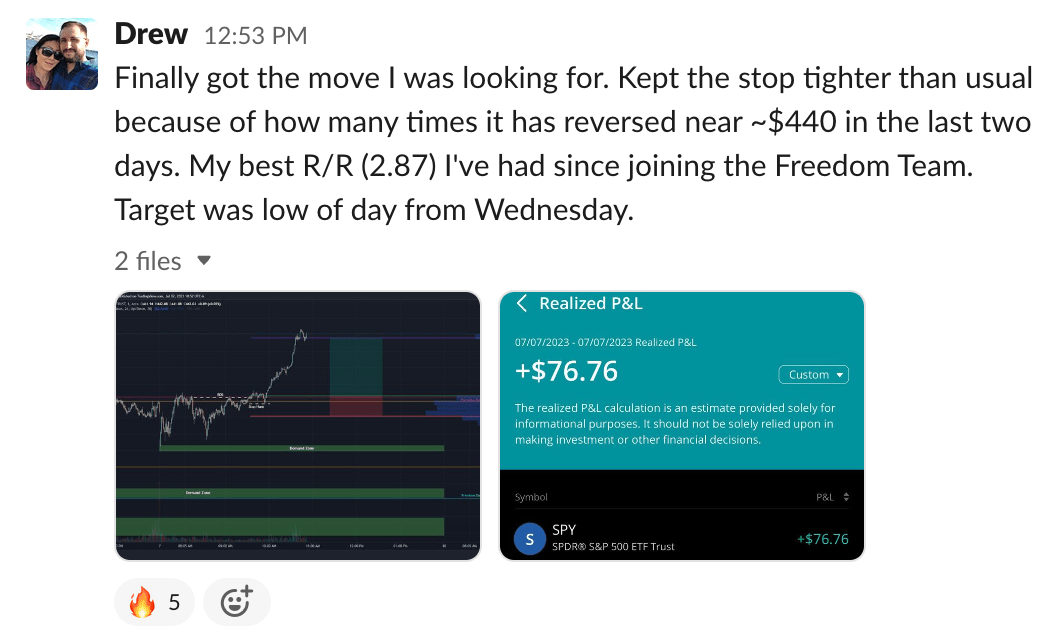
Task: Open the Custom date range dropdown
Action: [x=813, y=375]
